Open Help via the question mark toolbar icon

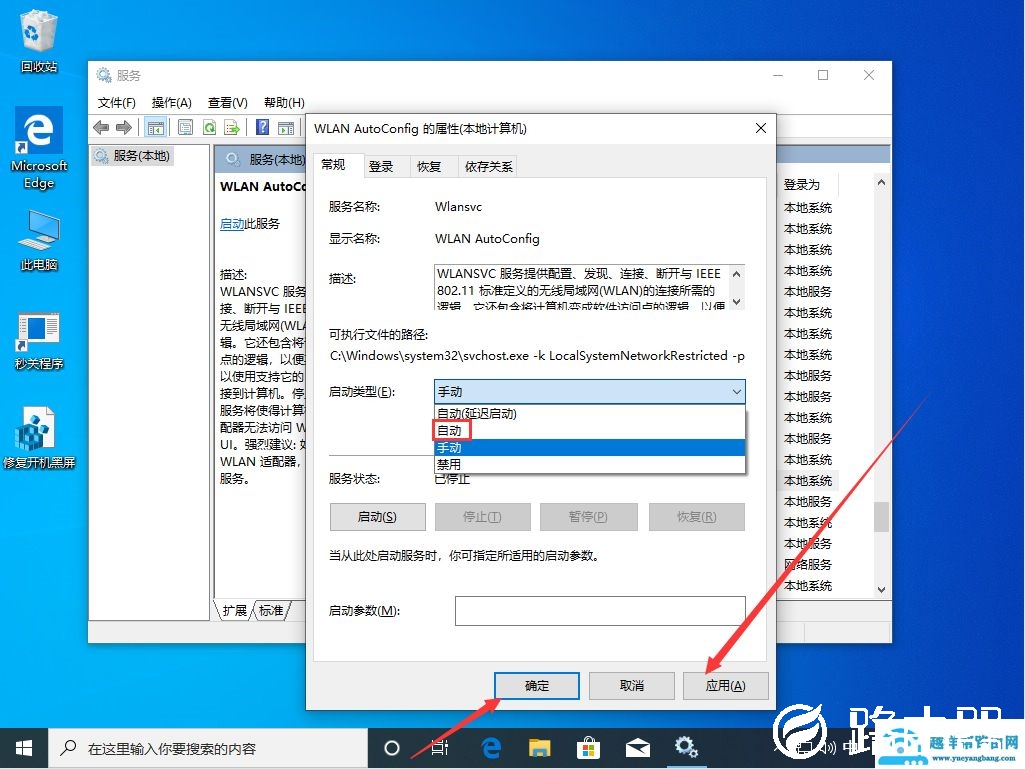click(x=261, y=128)
